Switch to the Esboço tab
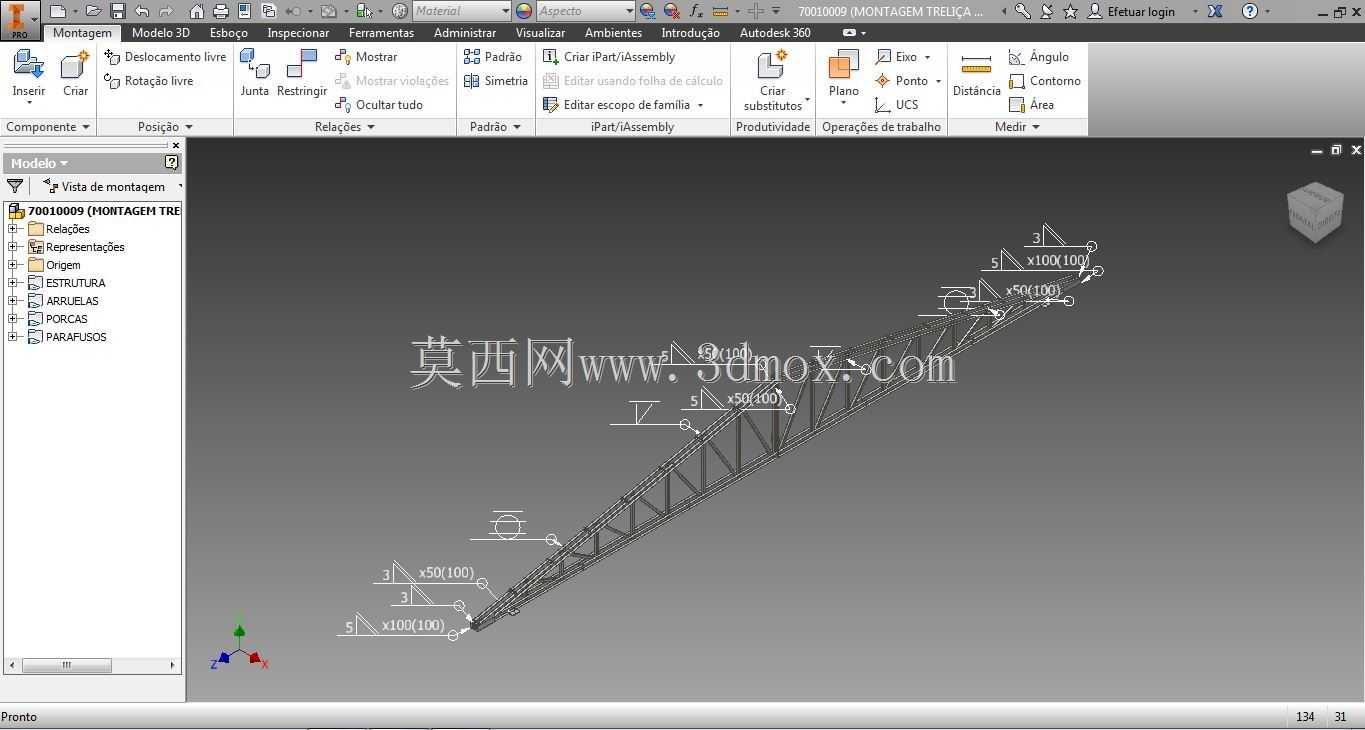Screen dimensions: 1365x730 (x=229, y=33)
